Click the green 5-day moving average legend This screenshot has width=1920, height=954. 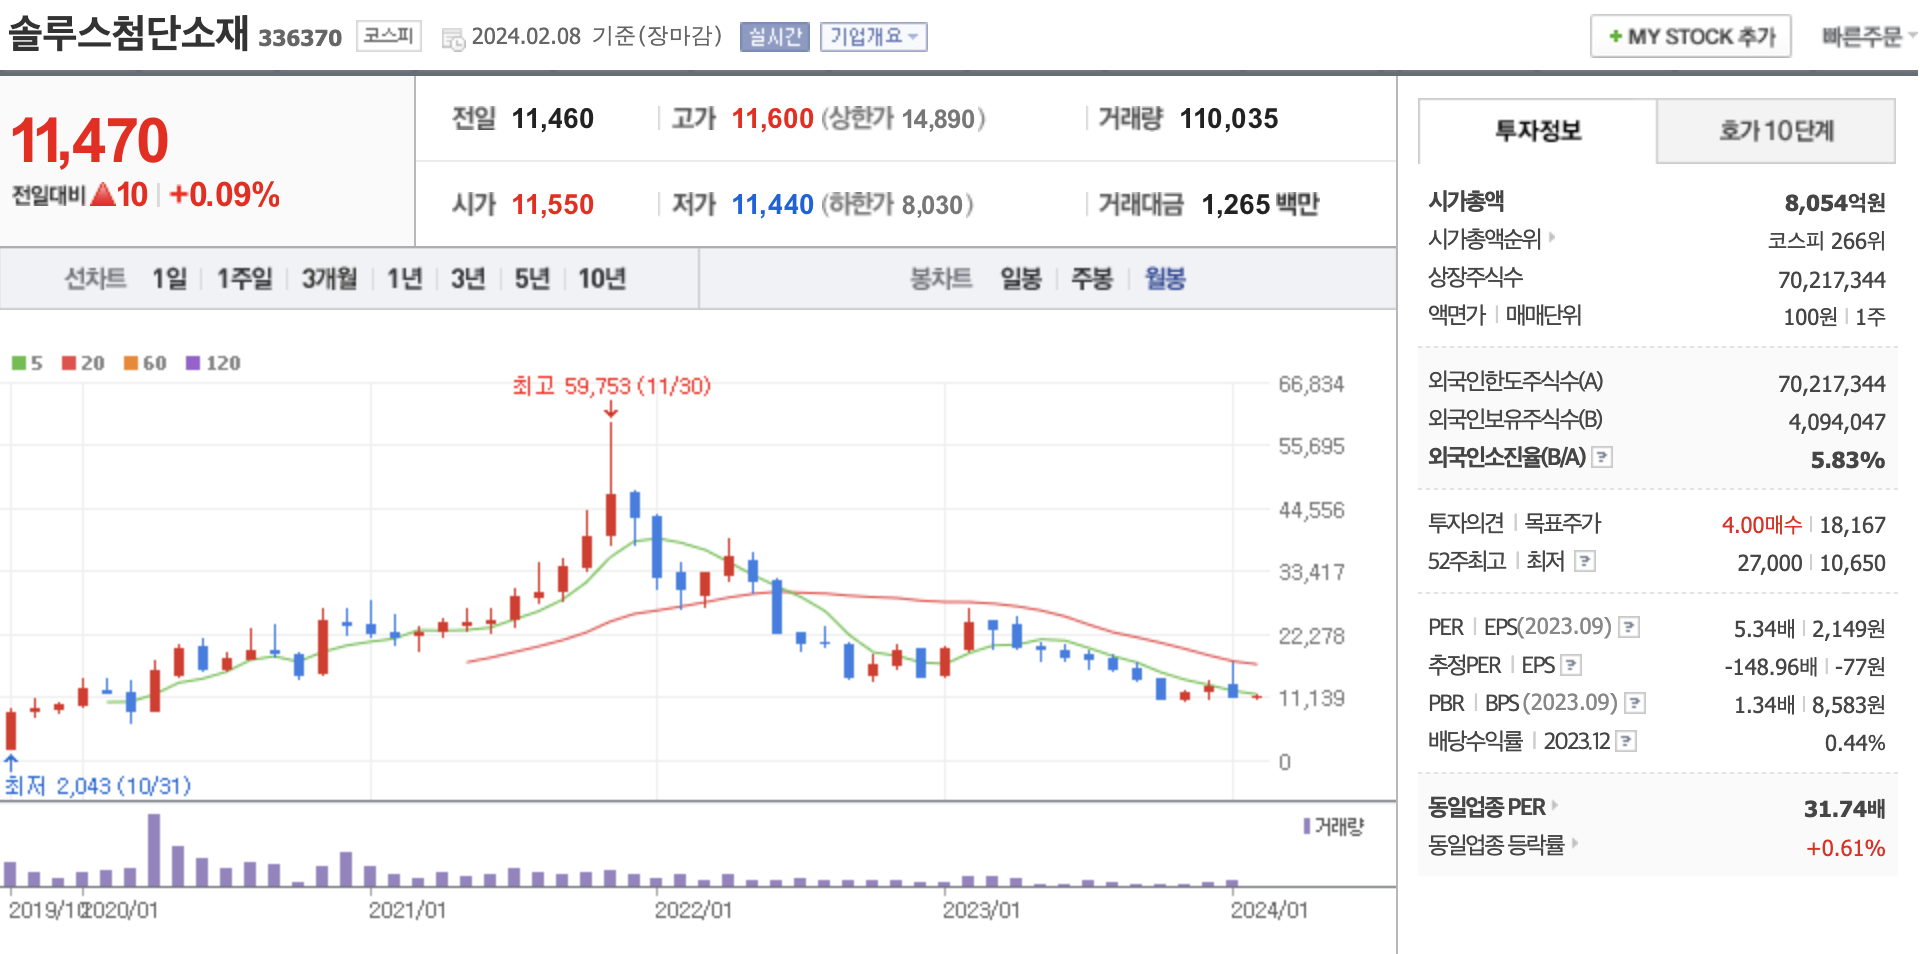coord(27,363)
